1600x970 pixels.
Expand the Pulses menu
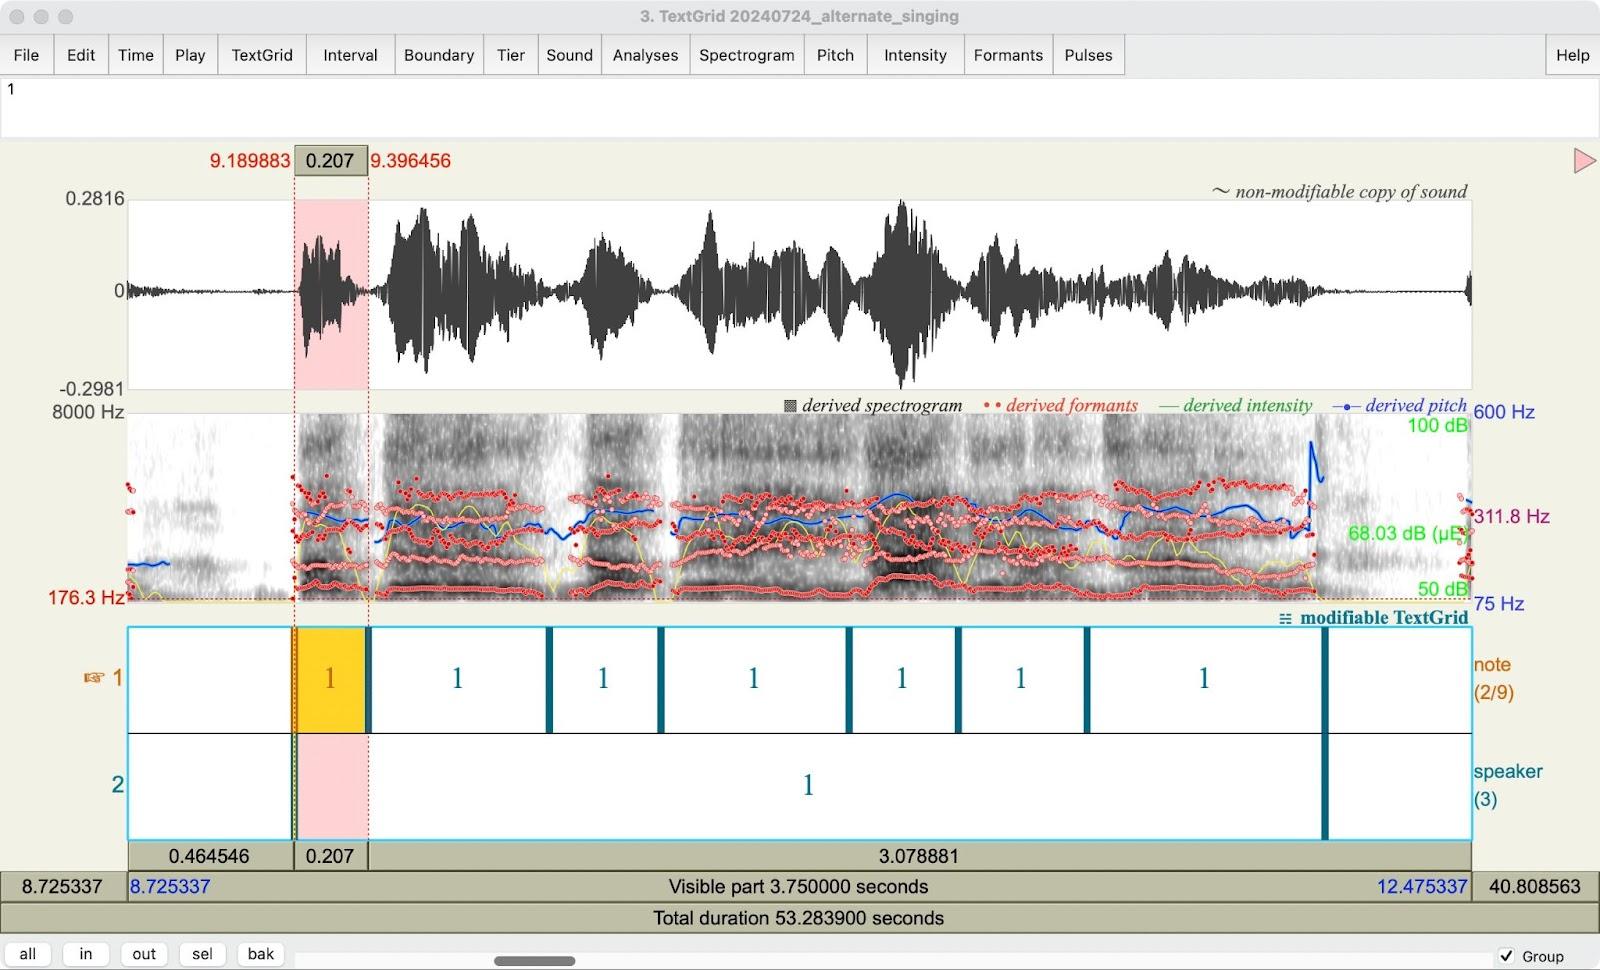[x=1088, y=55]
